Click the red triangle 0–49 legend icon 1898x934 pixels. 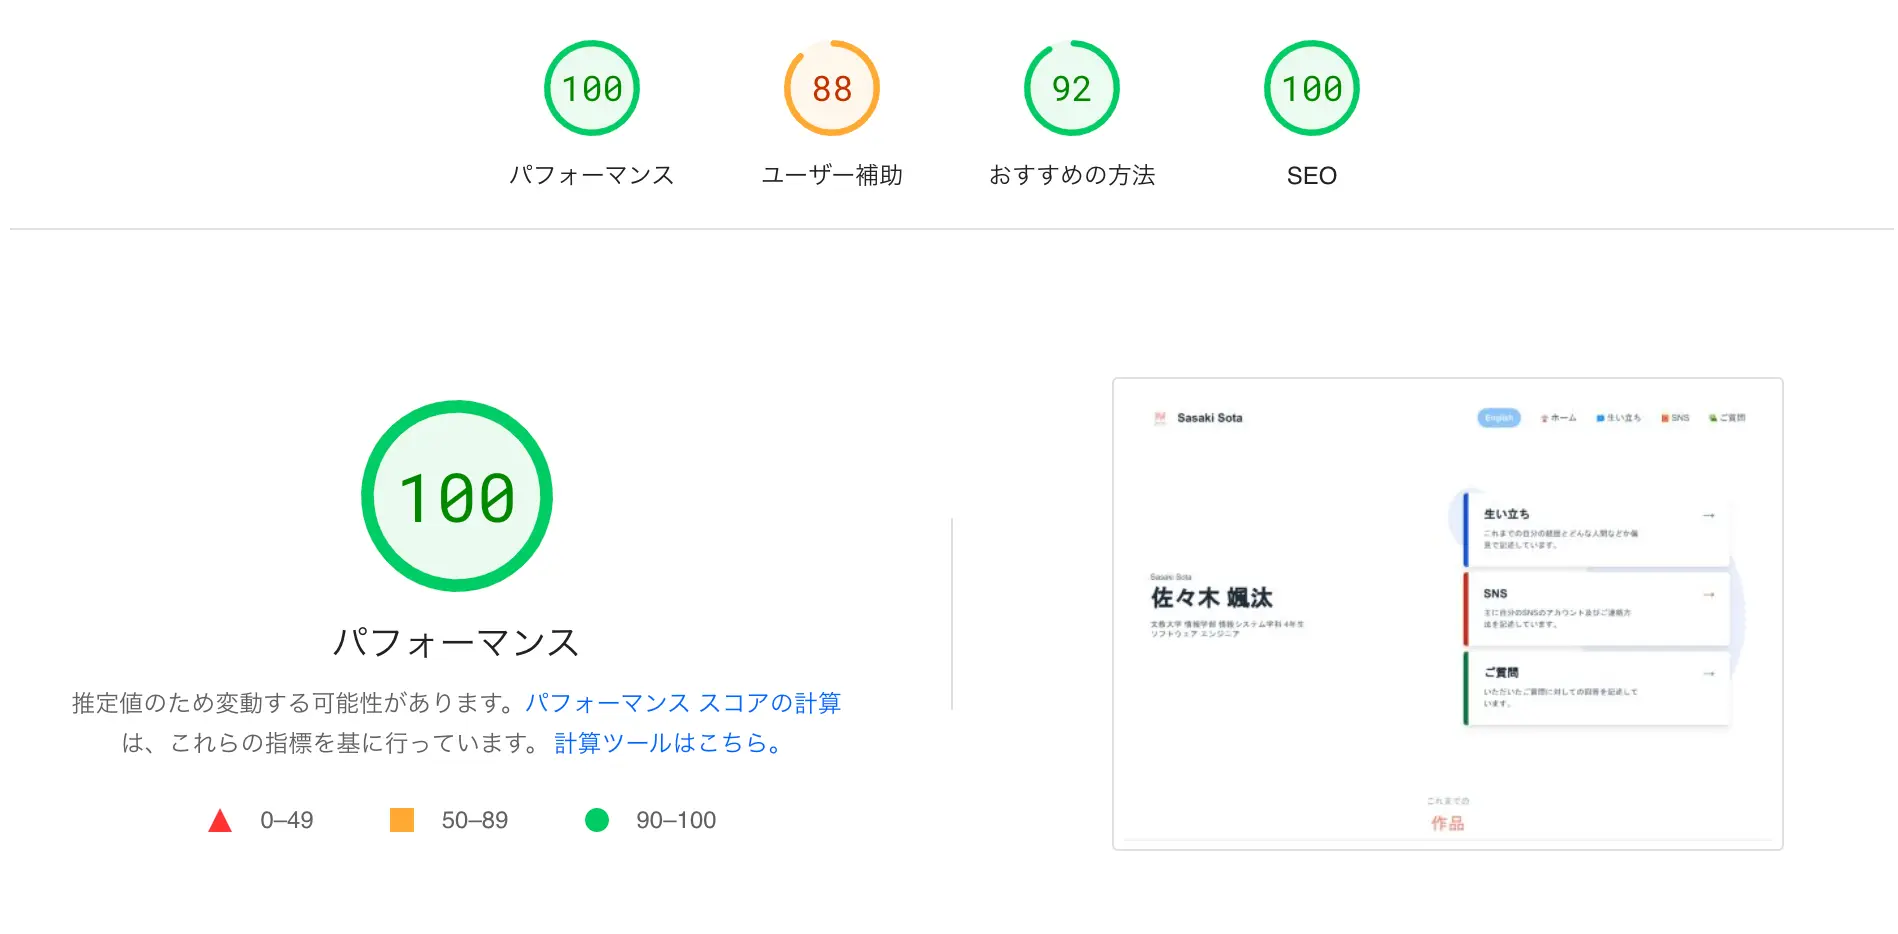220,821
